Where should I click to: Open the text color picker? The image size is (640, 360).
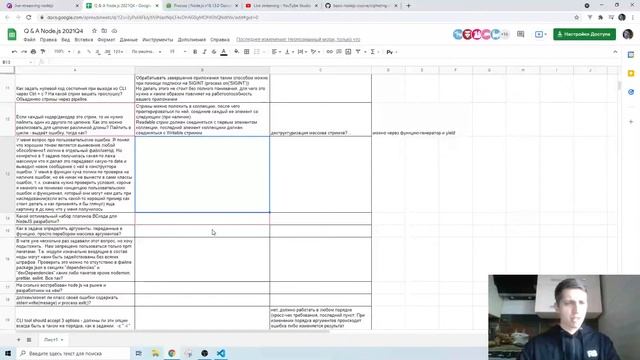coord(224,52)
